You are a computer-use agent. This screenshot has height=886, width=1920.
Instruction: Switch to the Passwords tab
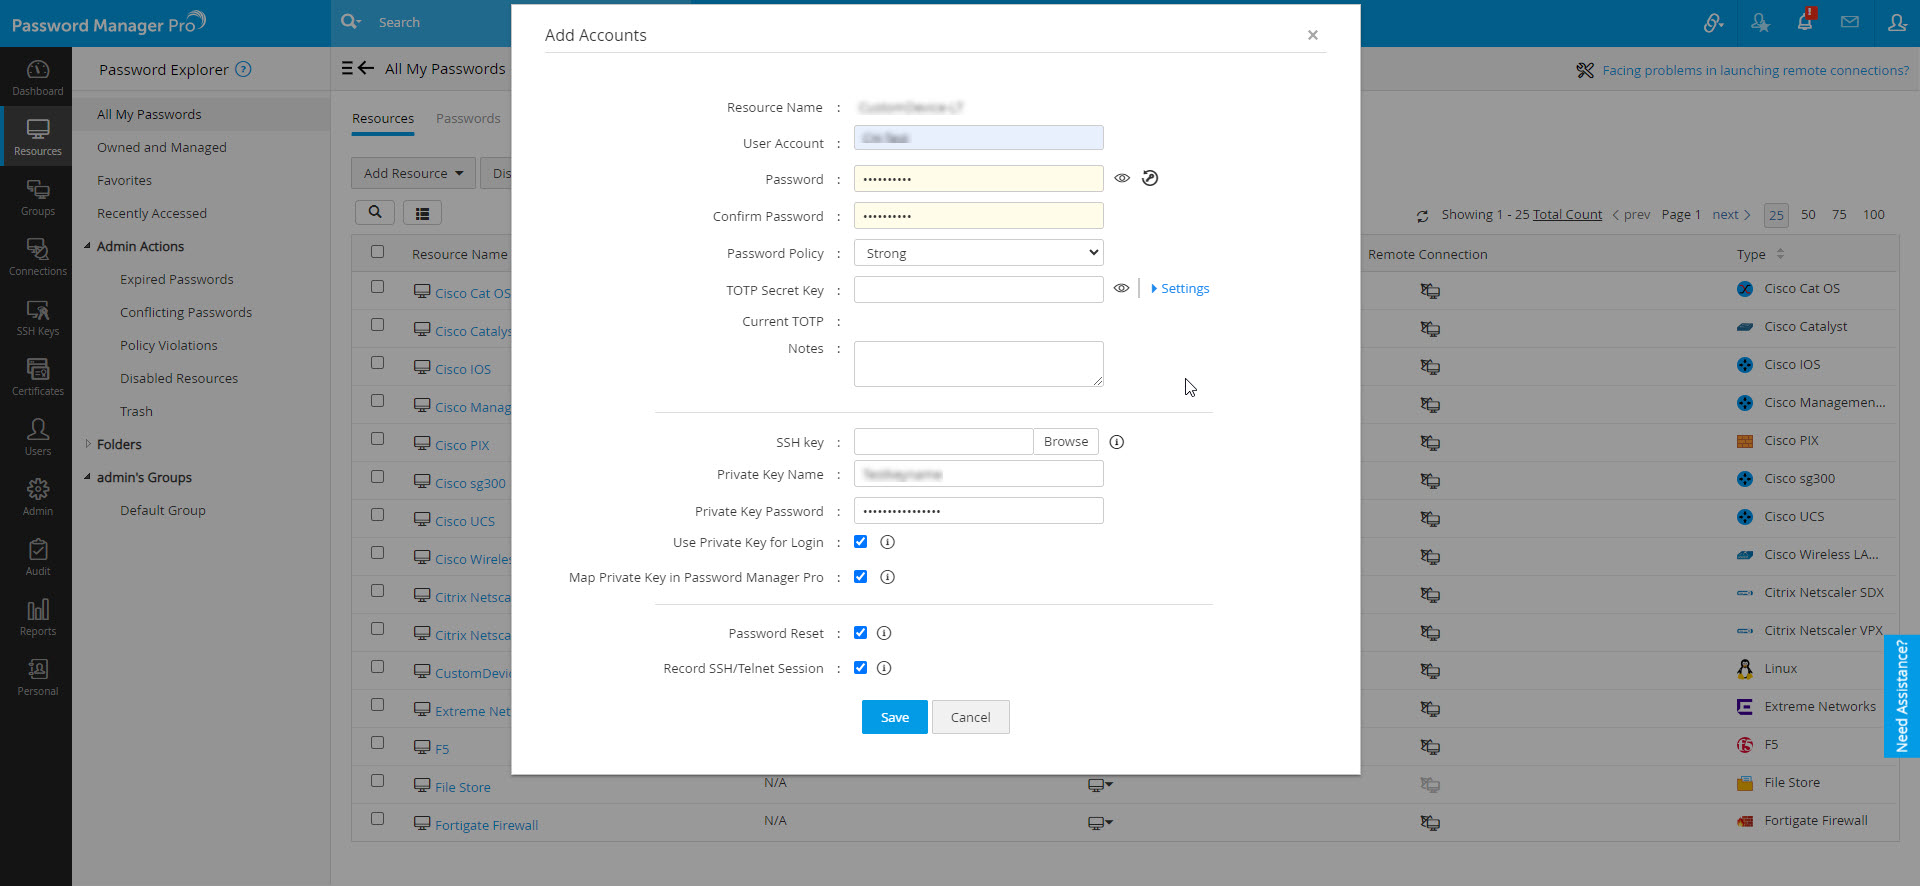468,118
